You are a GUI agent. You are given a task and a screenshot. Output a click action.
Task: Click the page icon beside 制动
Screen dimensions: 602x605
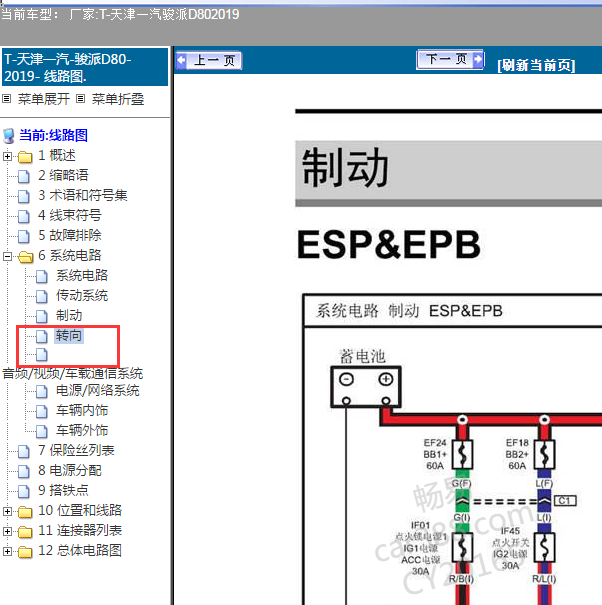(42, 317)
